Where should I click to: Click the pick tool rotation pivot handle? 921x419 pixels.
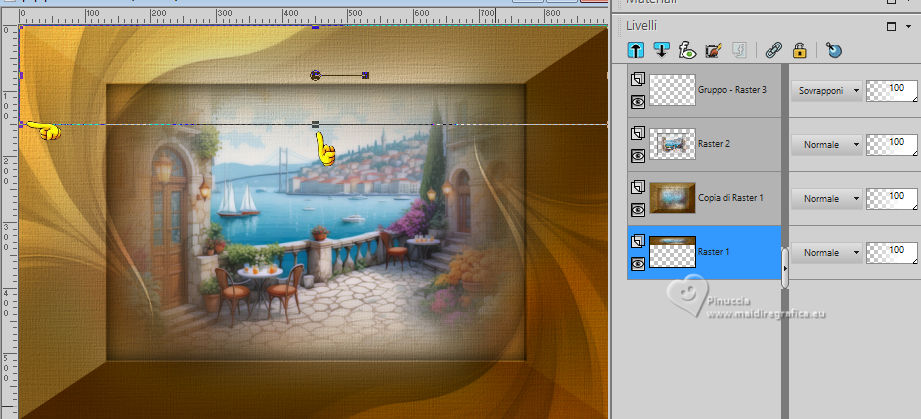pyautogui.click(x=315, y=75)
